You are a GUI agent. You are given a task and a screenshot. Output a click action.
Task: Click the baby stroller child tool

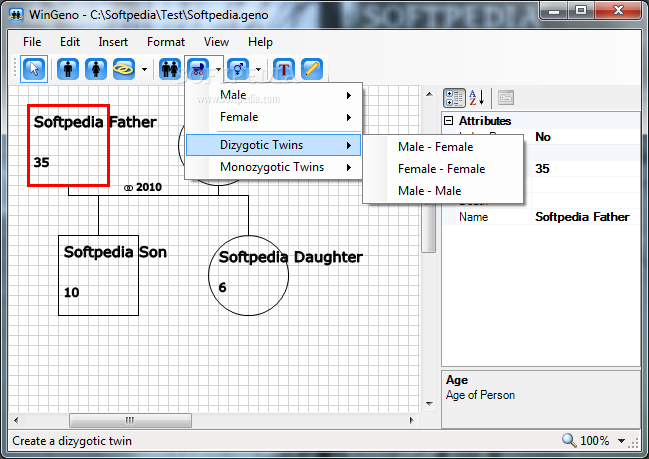tap(198, 69)
